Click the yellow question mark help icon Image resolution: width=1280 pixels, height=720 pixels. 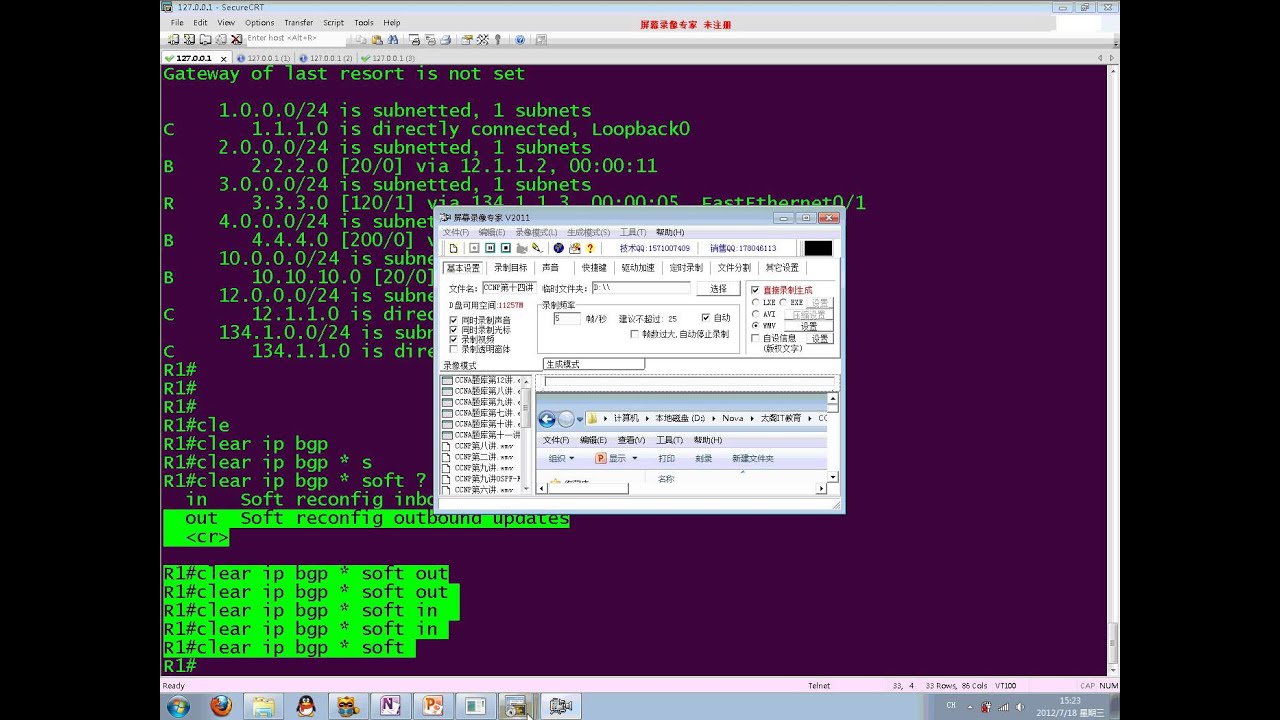590,248
